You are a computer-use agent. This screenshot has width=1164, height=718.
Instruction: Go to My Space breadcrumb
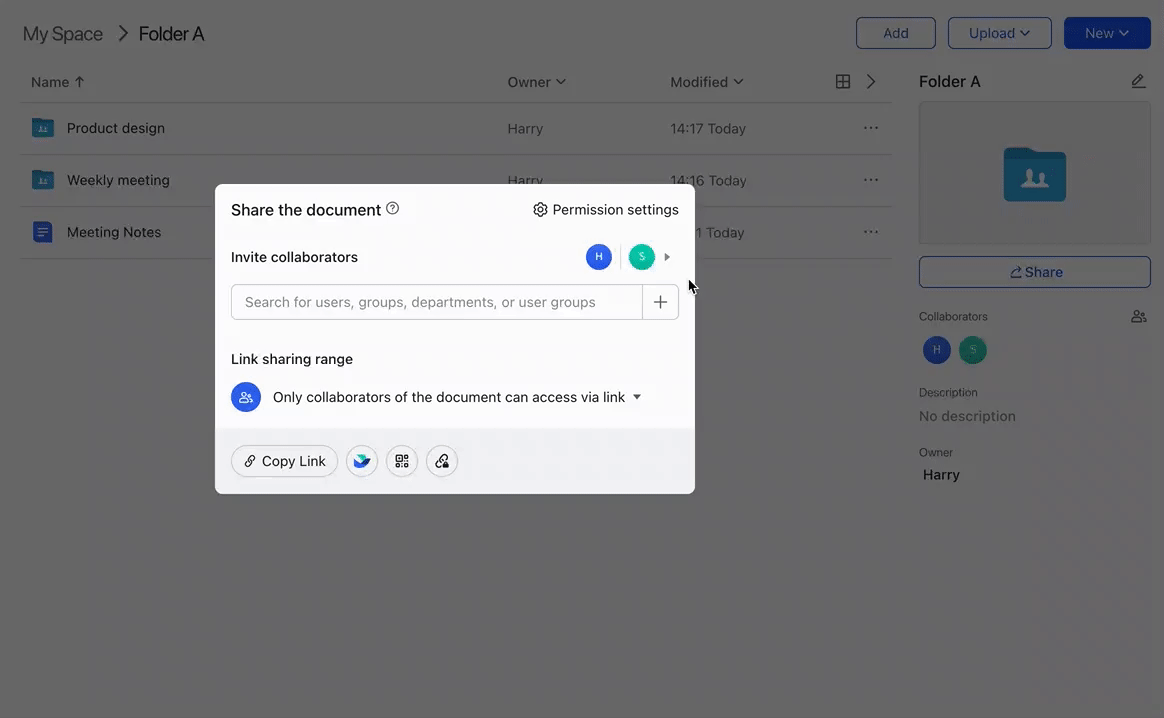click(63, 34)
